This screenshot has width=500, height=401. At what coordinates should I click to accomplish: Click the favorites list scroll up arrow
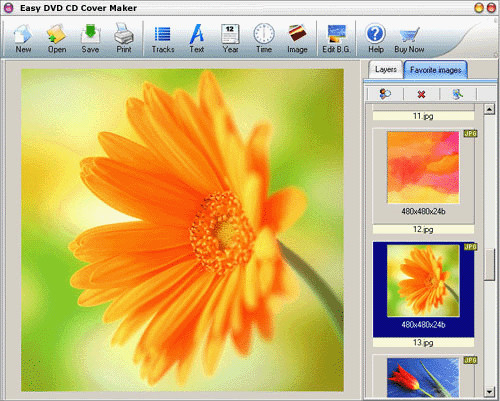[489, 109]
